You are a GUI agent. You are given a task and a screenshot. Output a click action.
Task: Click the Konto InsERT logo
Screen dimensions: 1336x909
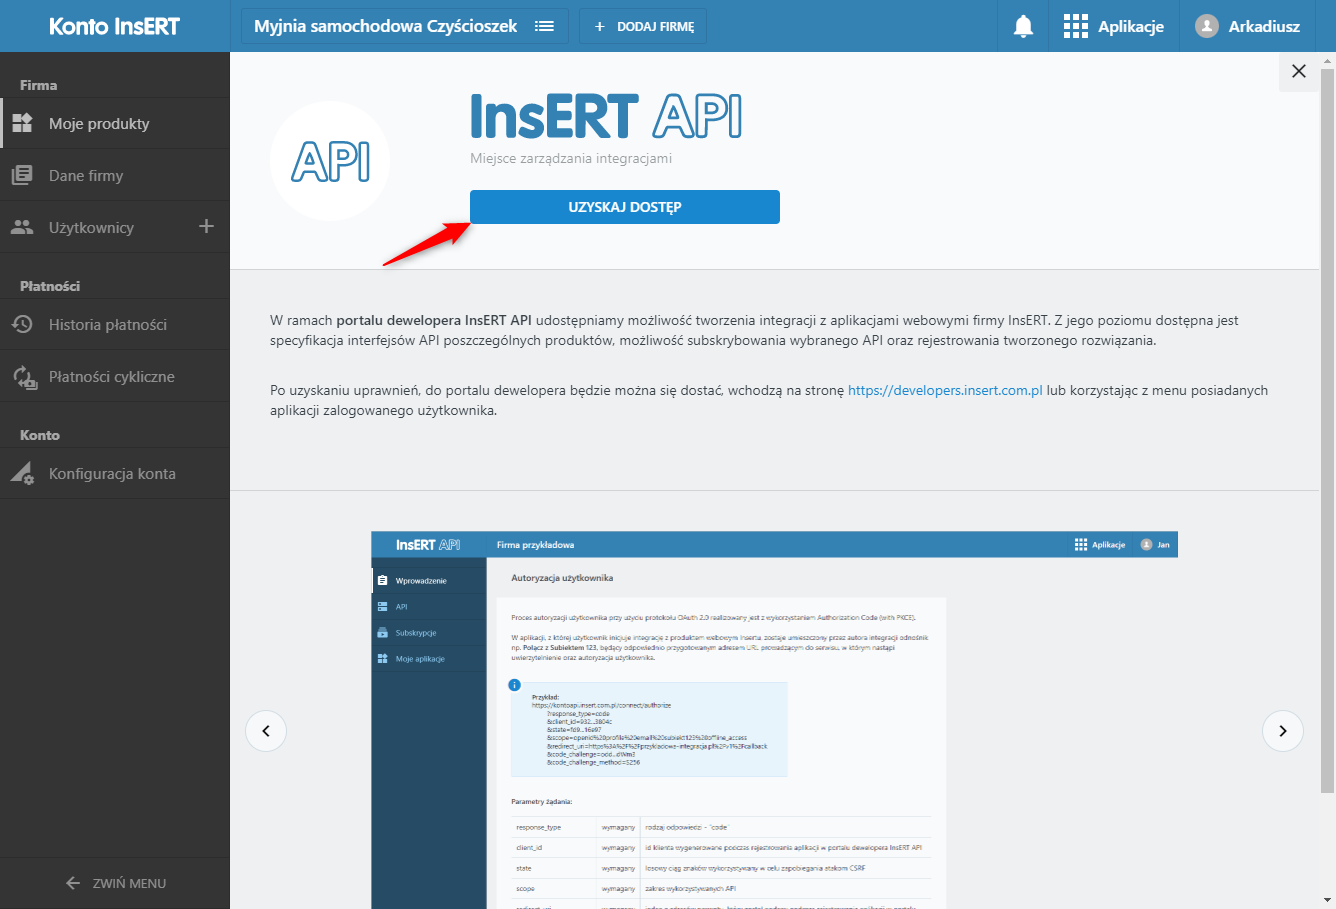tap(115, 26)
